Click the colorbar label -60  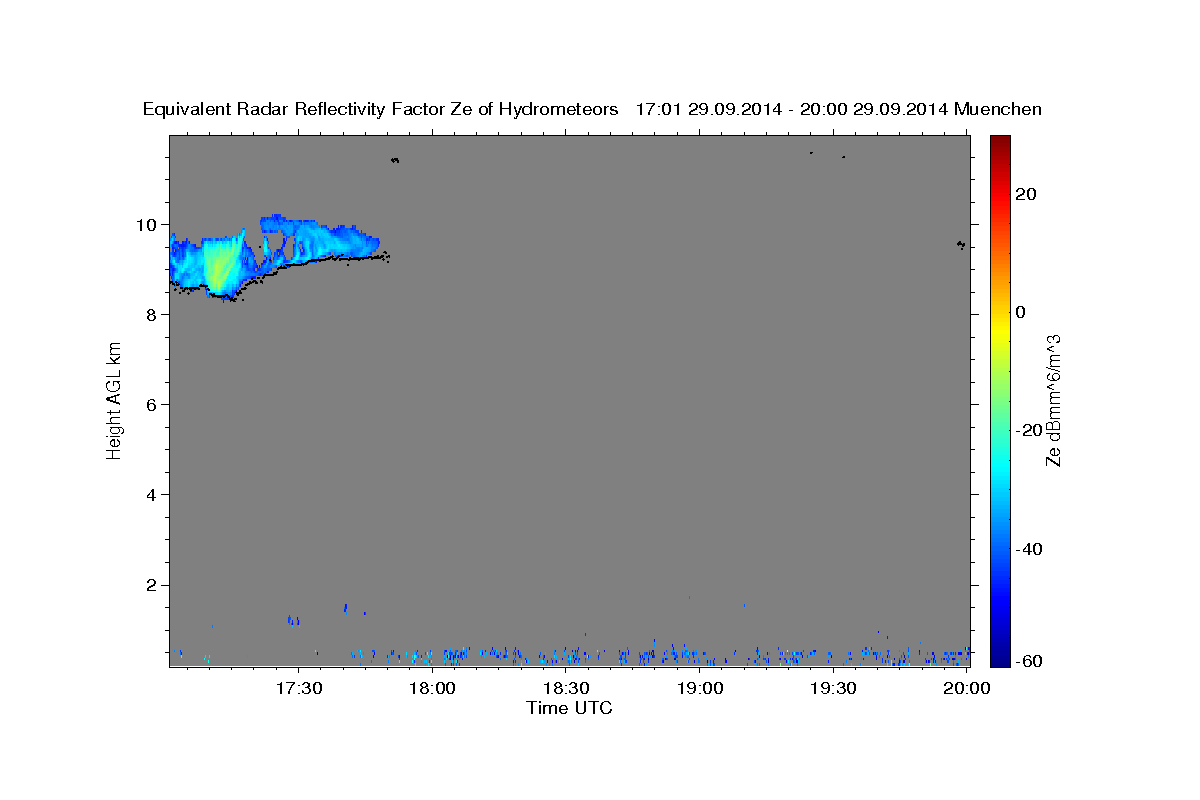coord(1029,661)
